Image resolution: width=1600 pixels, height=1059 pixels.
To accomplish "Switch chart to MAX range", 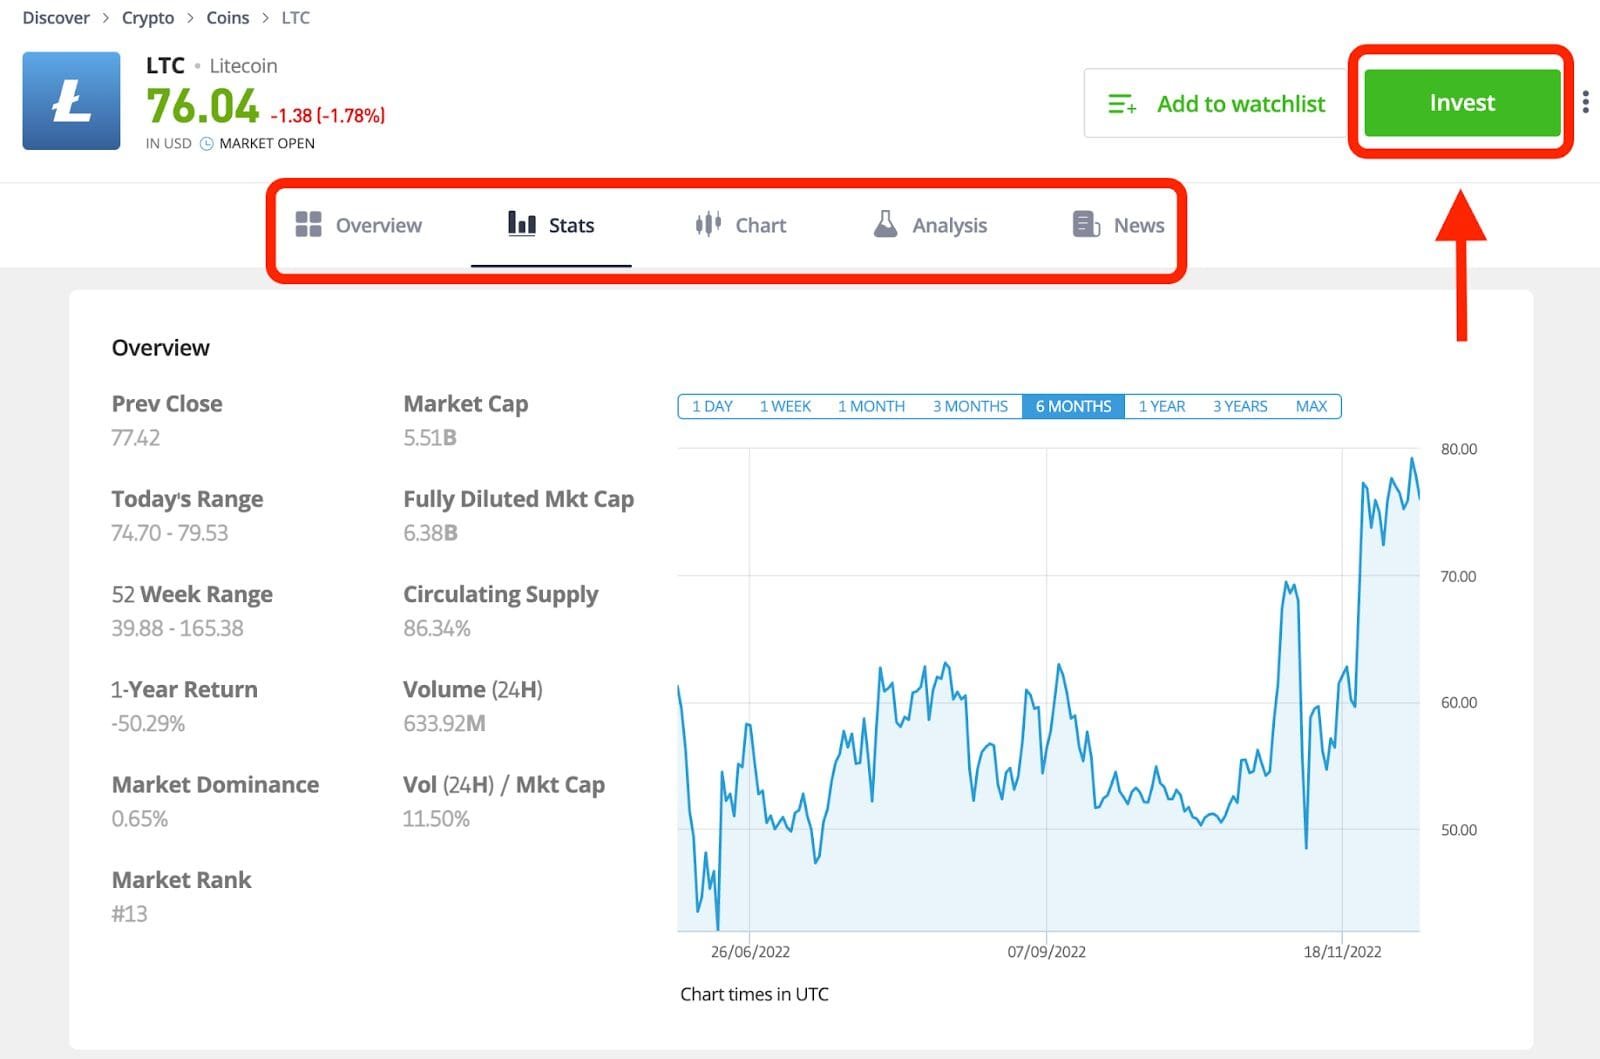I will coord(1311,406).
